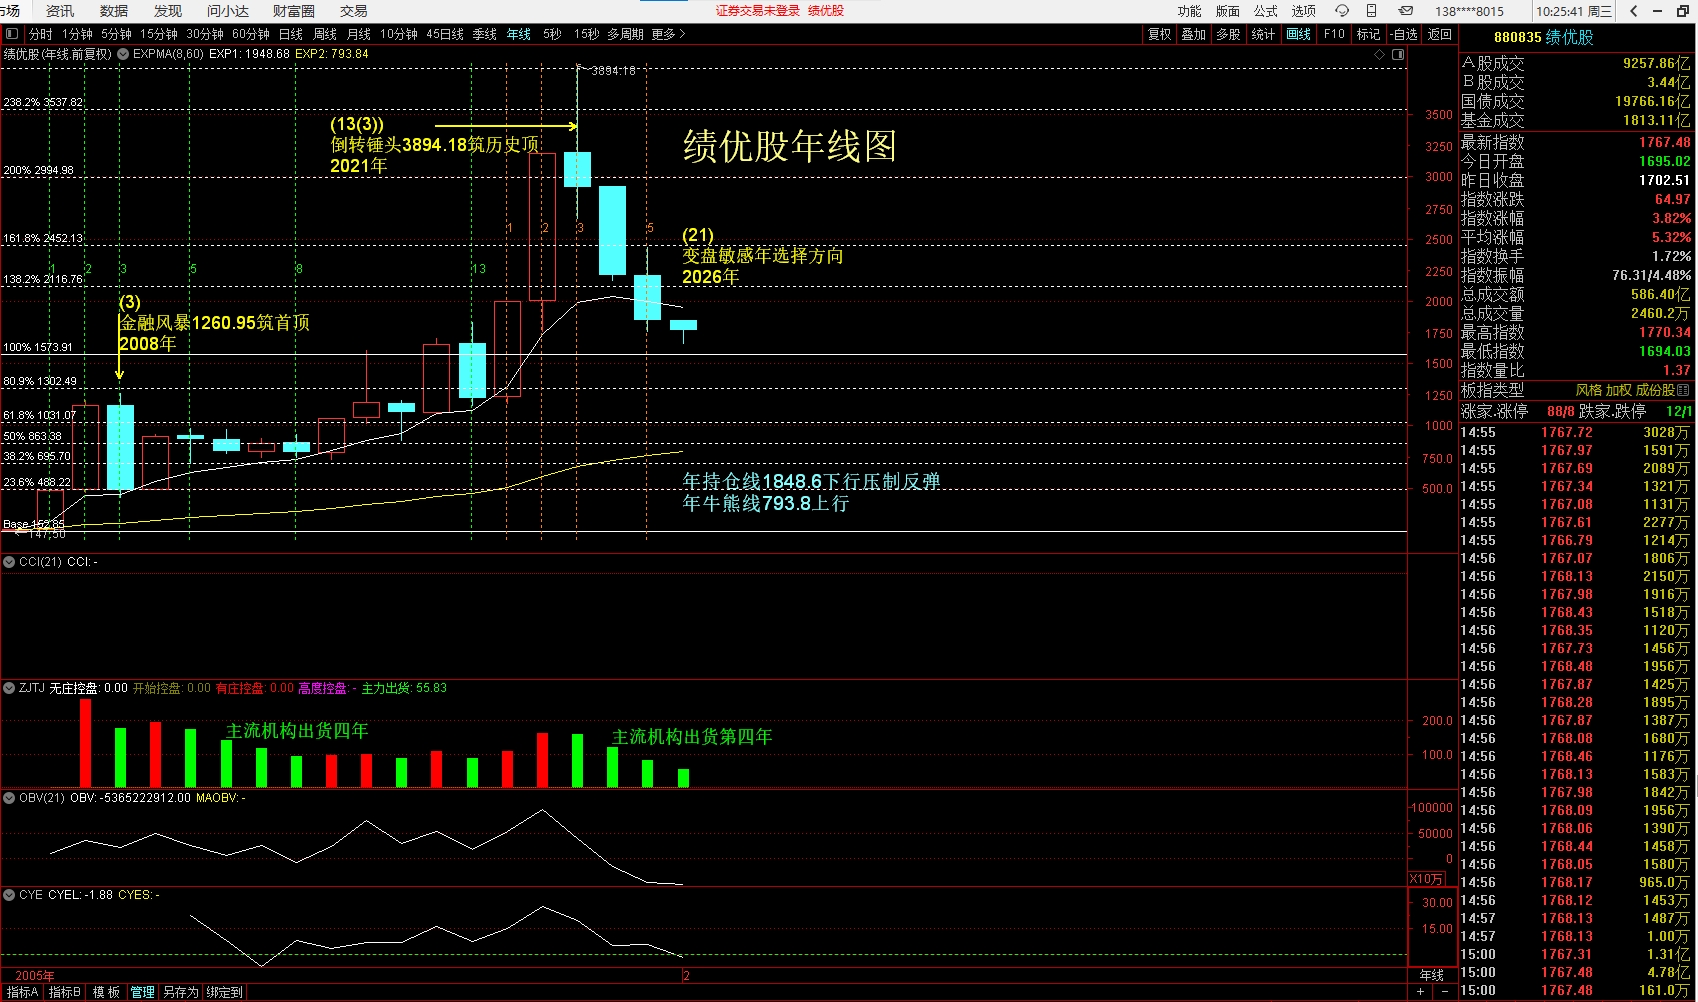The image size is (1698, 1002).
Task: Switch to 45日线 chart period
Action: coord(445,34)
